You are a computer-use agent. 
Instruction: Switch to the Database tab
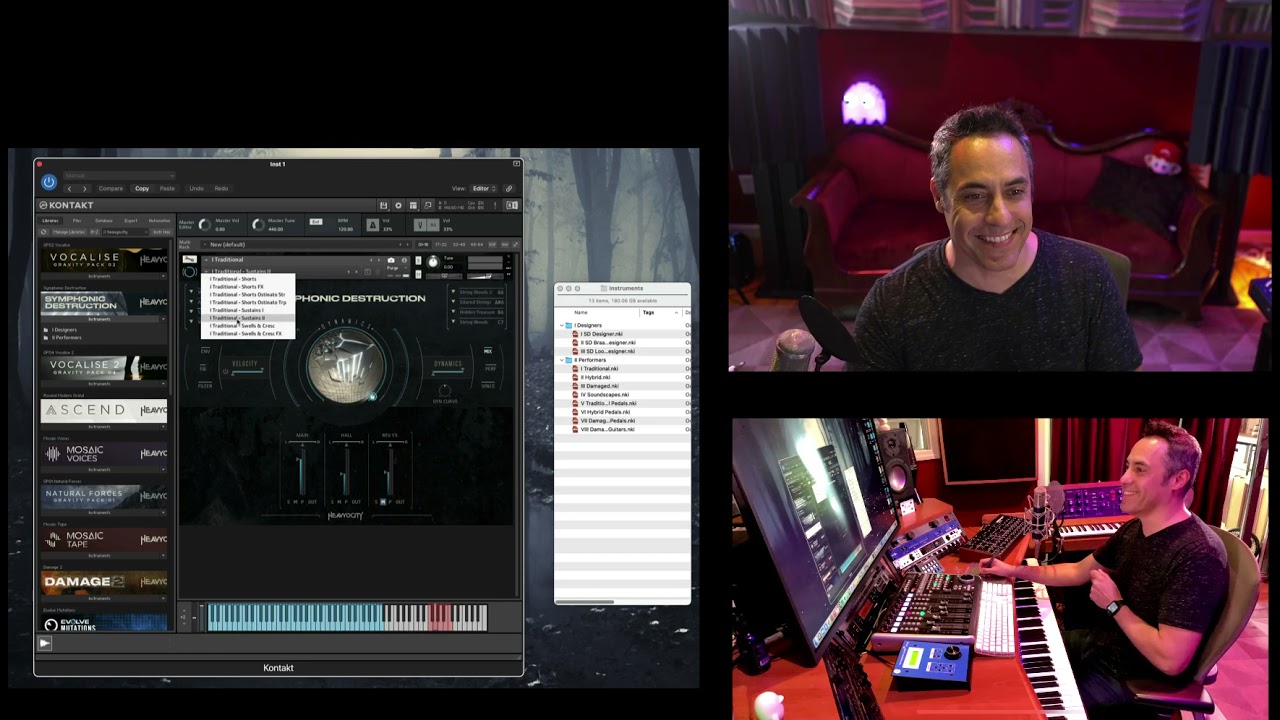pyautogui.click(x=103, y=221)
